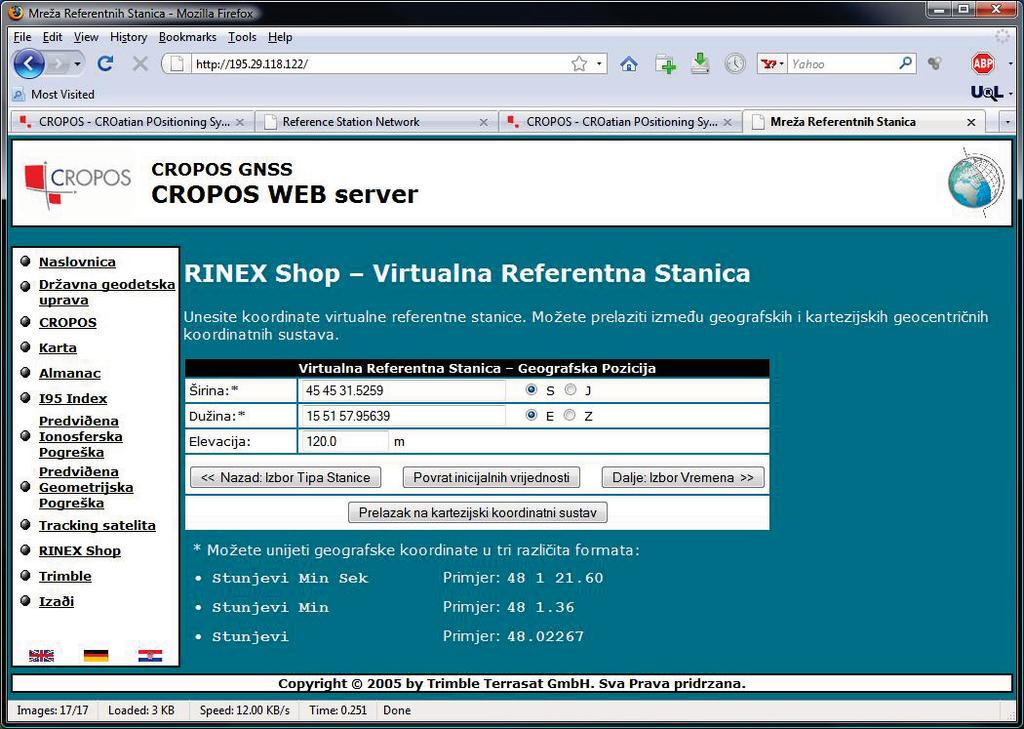Switch to the first CROPOS tab
Image resolution: width=1024 pixels, height=729 pixels.
tap(133, 122)
